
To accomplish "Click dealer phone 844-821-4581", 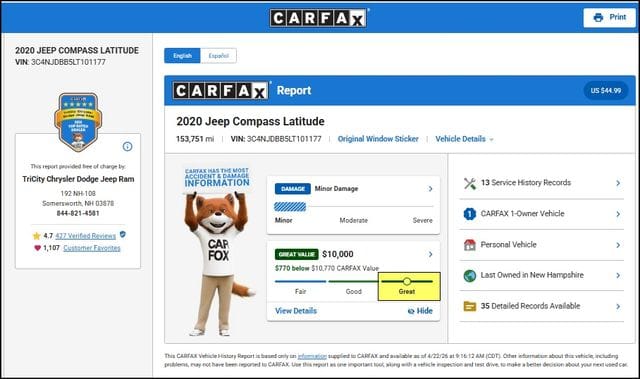I will pyautogui.click(x=78, y=213).
